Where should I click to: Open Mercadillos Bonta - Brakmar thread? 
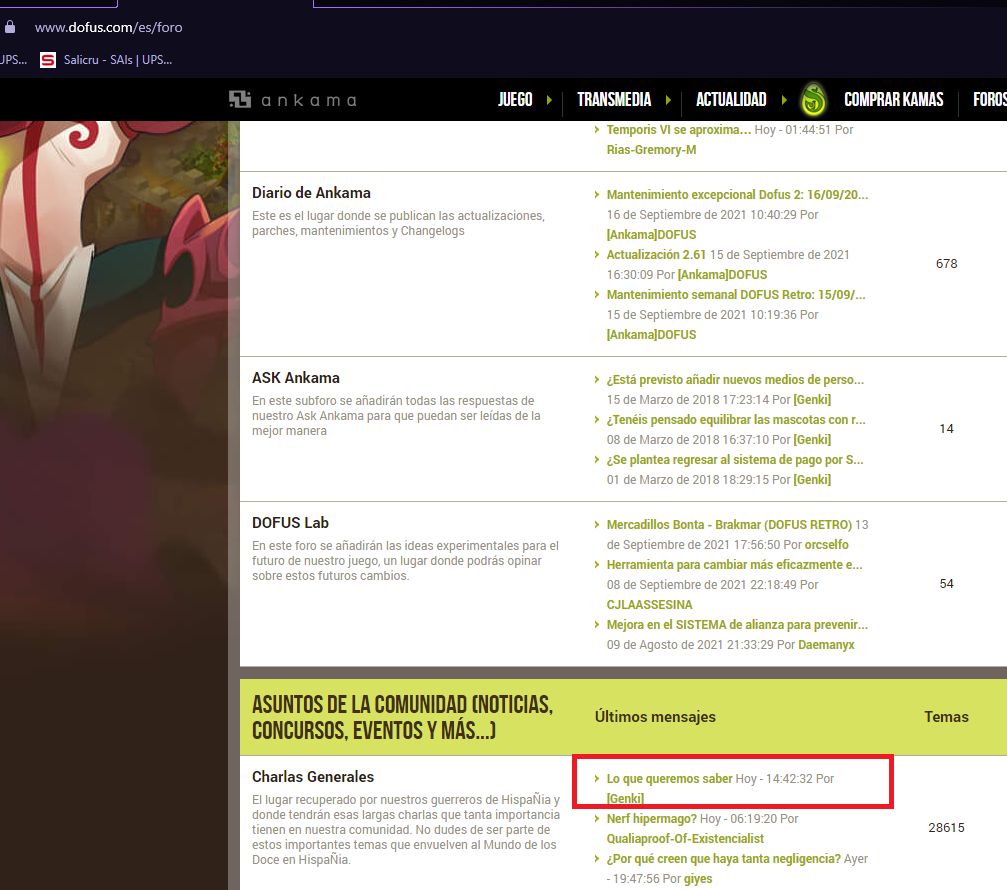[x=729, y=525]
